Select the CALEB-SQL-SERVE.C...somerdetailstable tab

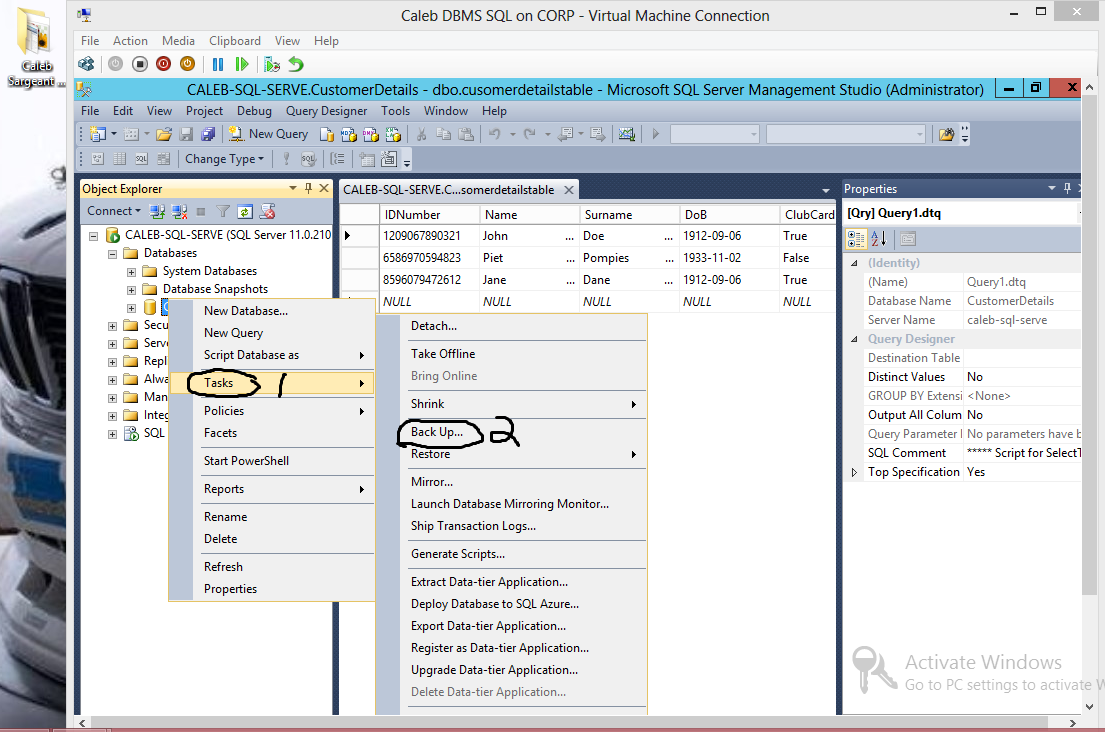[449, 190]
